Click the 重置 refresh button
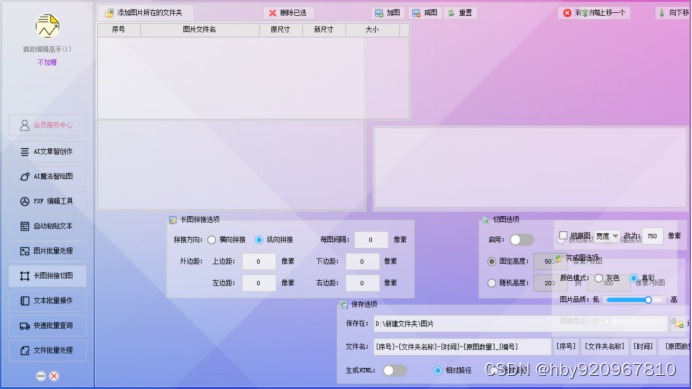This screenshot has width=692, height=389. 460,13
